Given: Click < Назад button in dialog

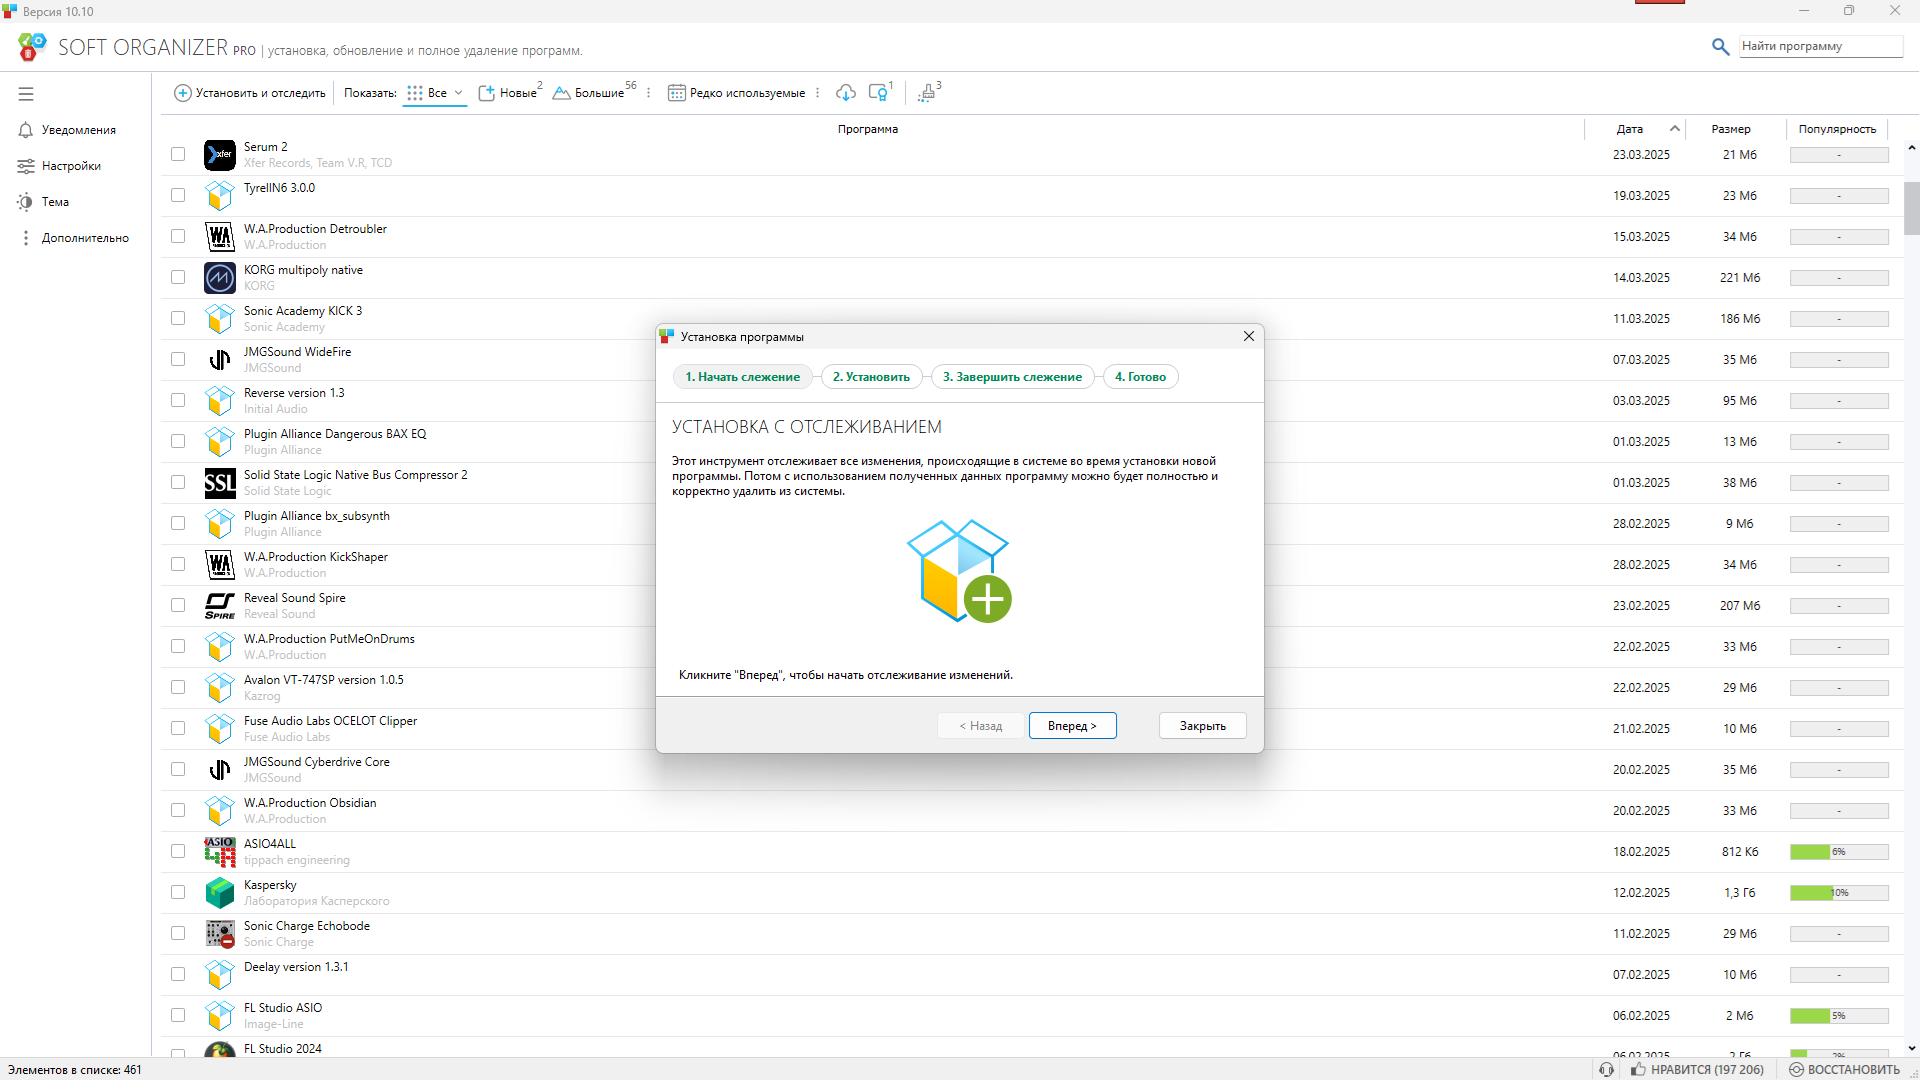Looking at the screenshot, I should pyautogui.click(x=981, y=726).
